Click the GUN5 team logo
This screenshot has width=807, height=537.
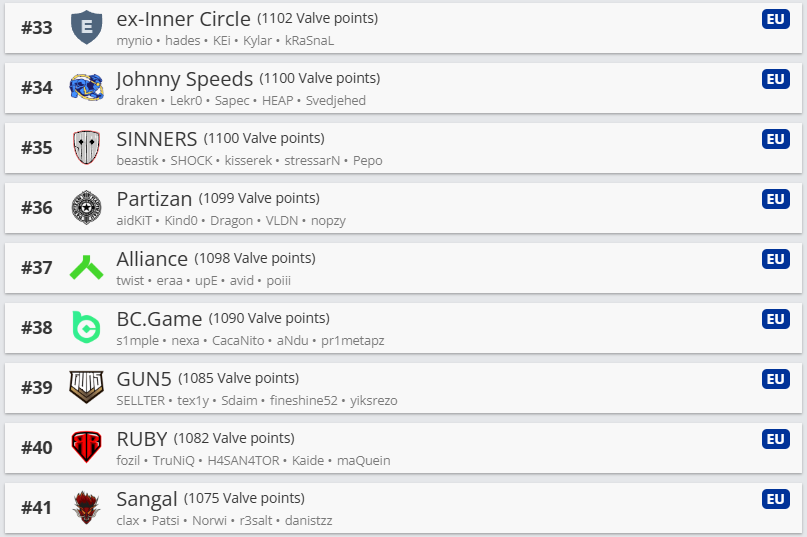click(87, 388)
